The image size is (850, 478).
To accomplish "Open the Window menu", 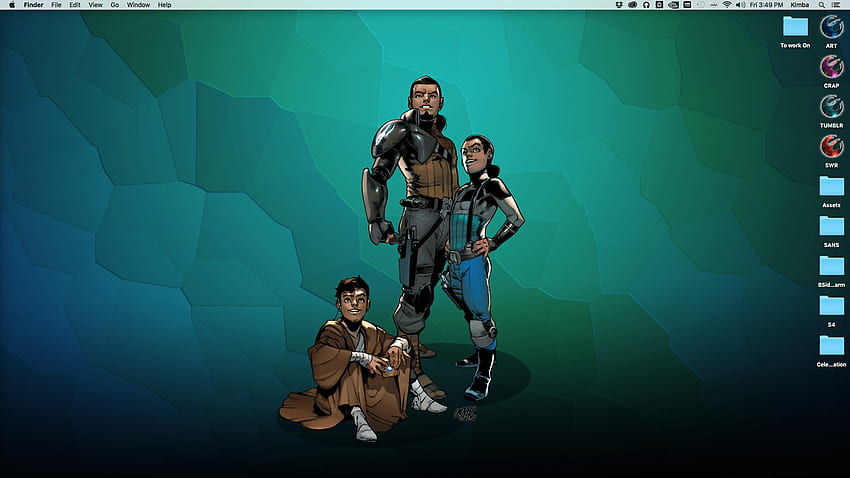I will tap(138, 5).
